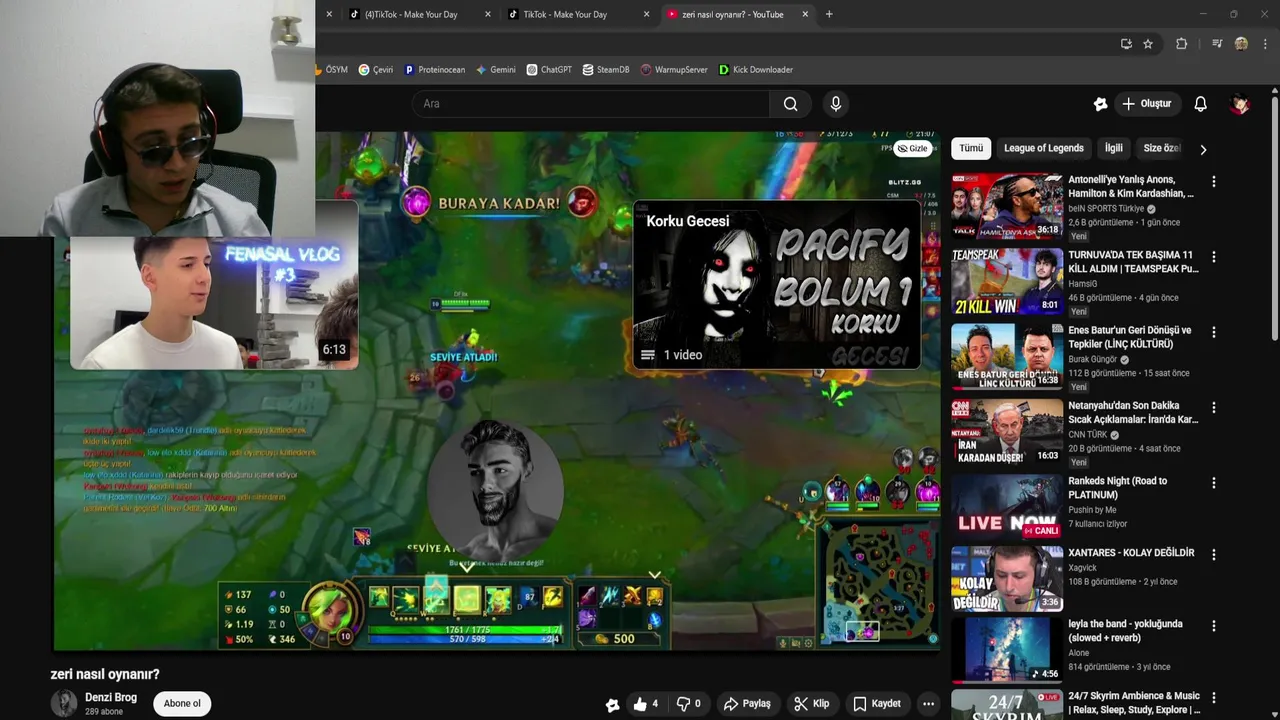Open options menu for XANTARES - KOLAY DEĞİLDİR video

click(x=1214, y=555)
